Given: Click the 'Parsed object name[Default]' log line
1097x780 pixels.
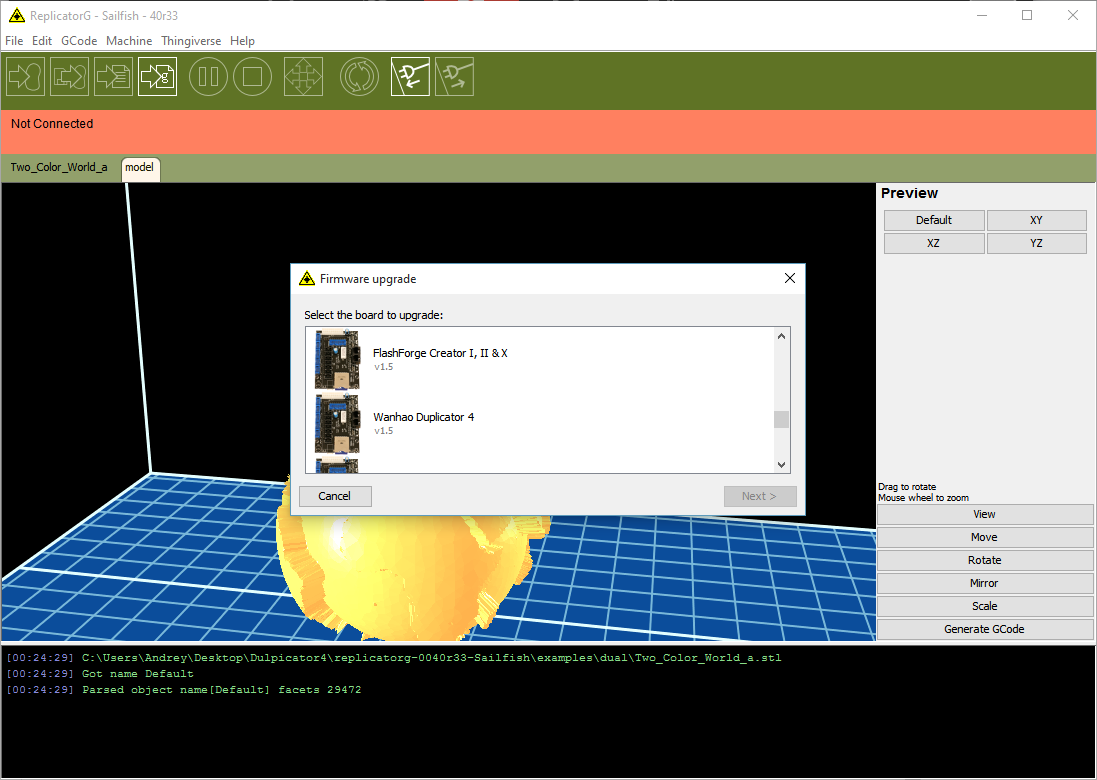Looking at the screenshot, I should coord(183,690).
